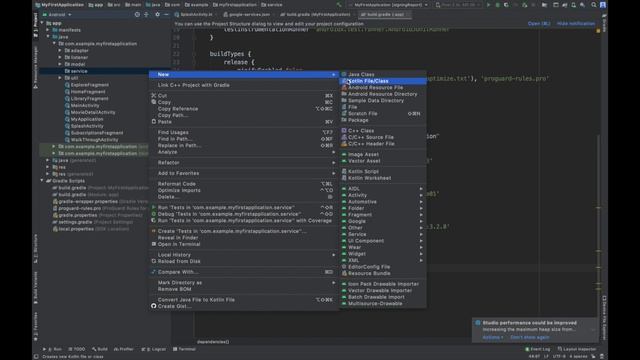Click Reload from Disk entry
640x360 pixels.
[x=243, y=261]
